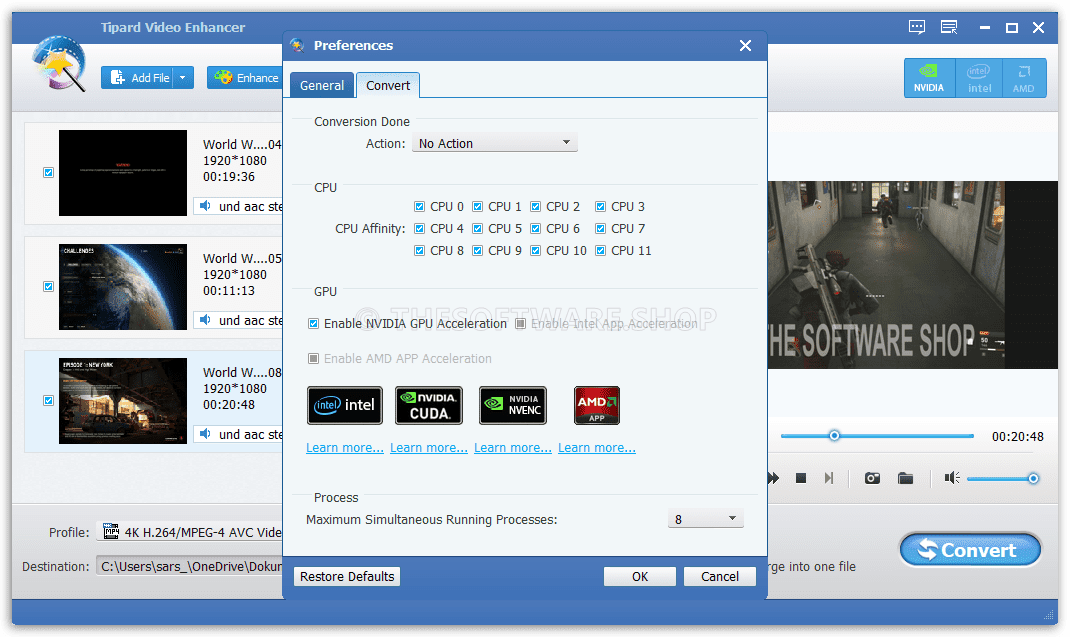
Task: Uncheck CPU 6 affinity
Action: point(536,229)
